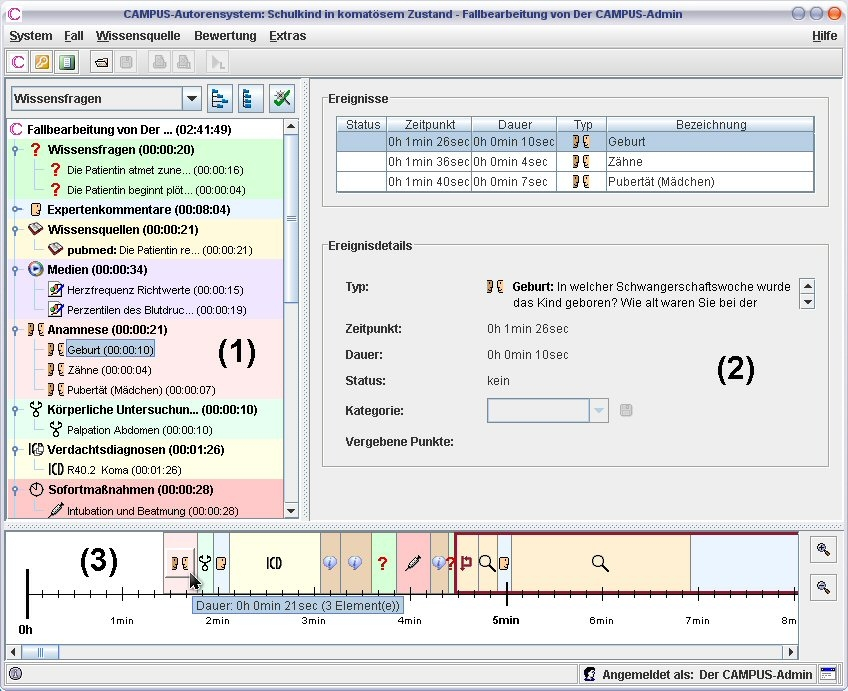Click the green checkmark evaluation button
848x691 pixels.
point(282,99)
